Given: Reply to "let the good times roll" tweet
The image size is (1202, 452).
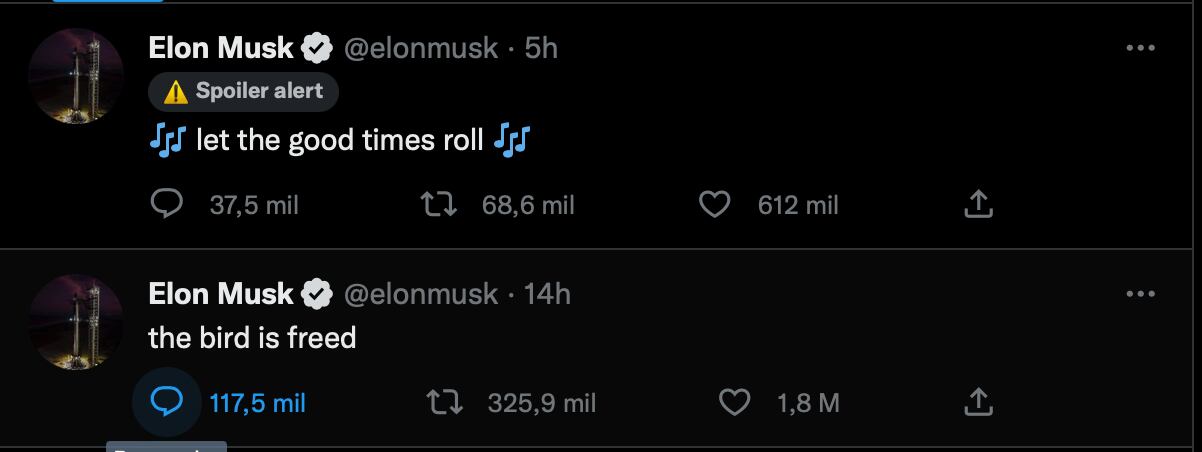Looking at the screenshot, I should [x=164, y=205].
